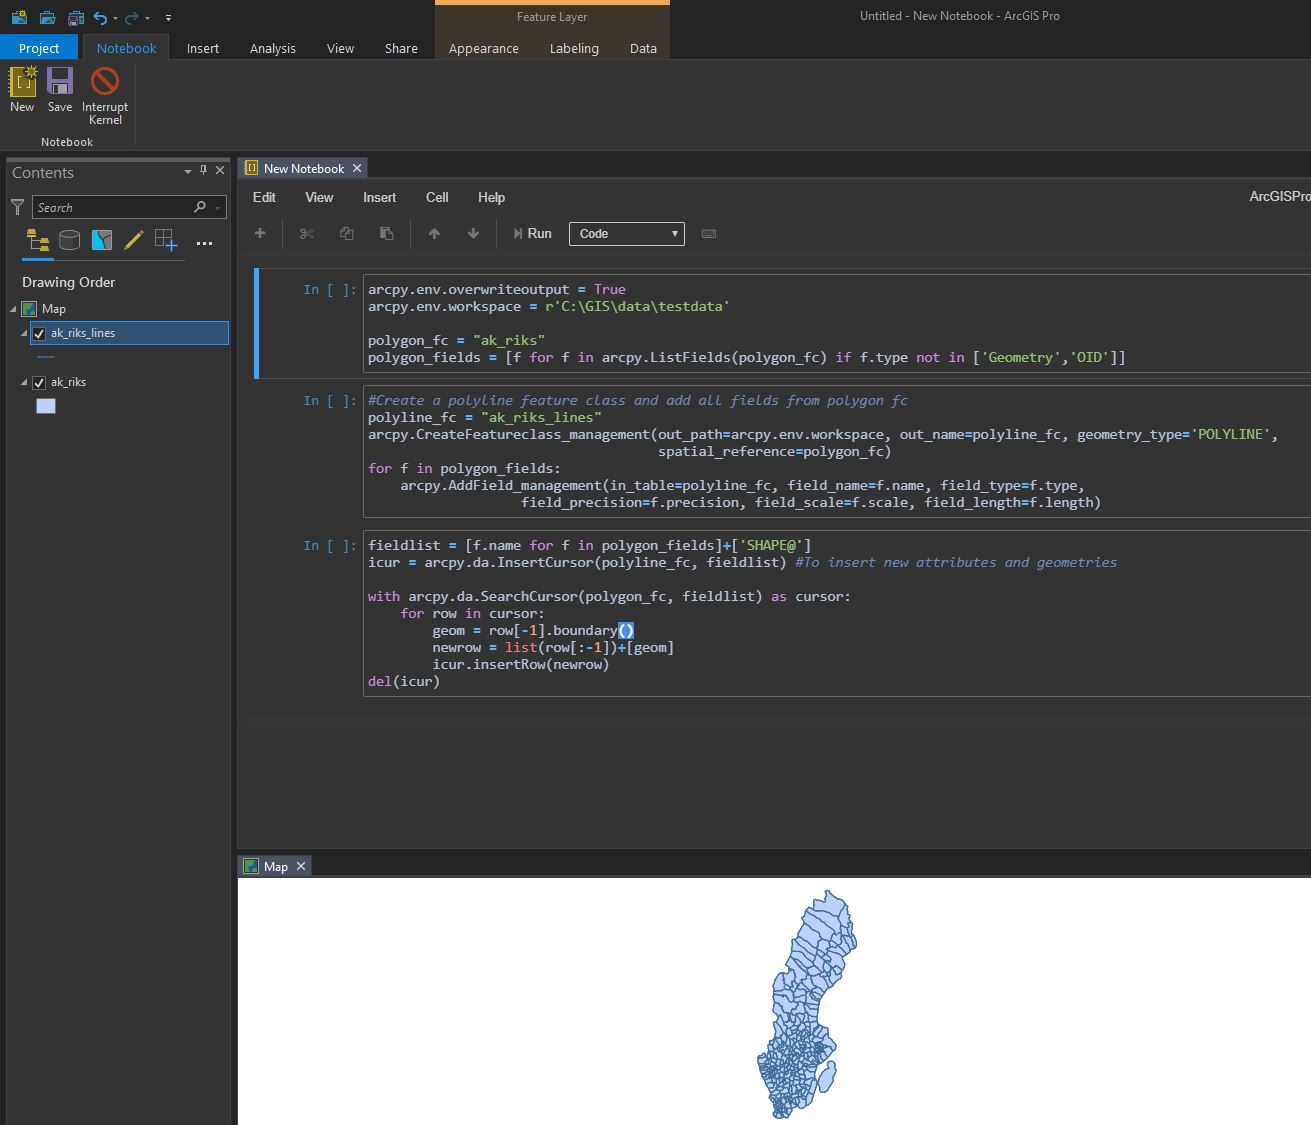This screenshot has height=1125, width=1311.
Task: Collapse the ak_riks_lines layer expander
Action: 24,333
